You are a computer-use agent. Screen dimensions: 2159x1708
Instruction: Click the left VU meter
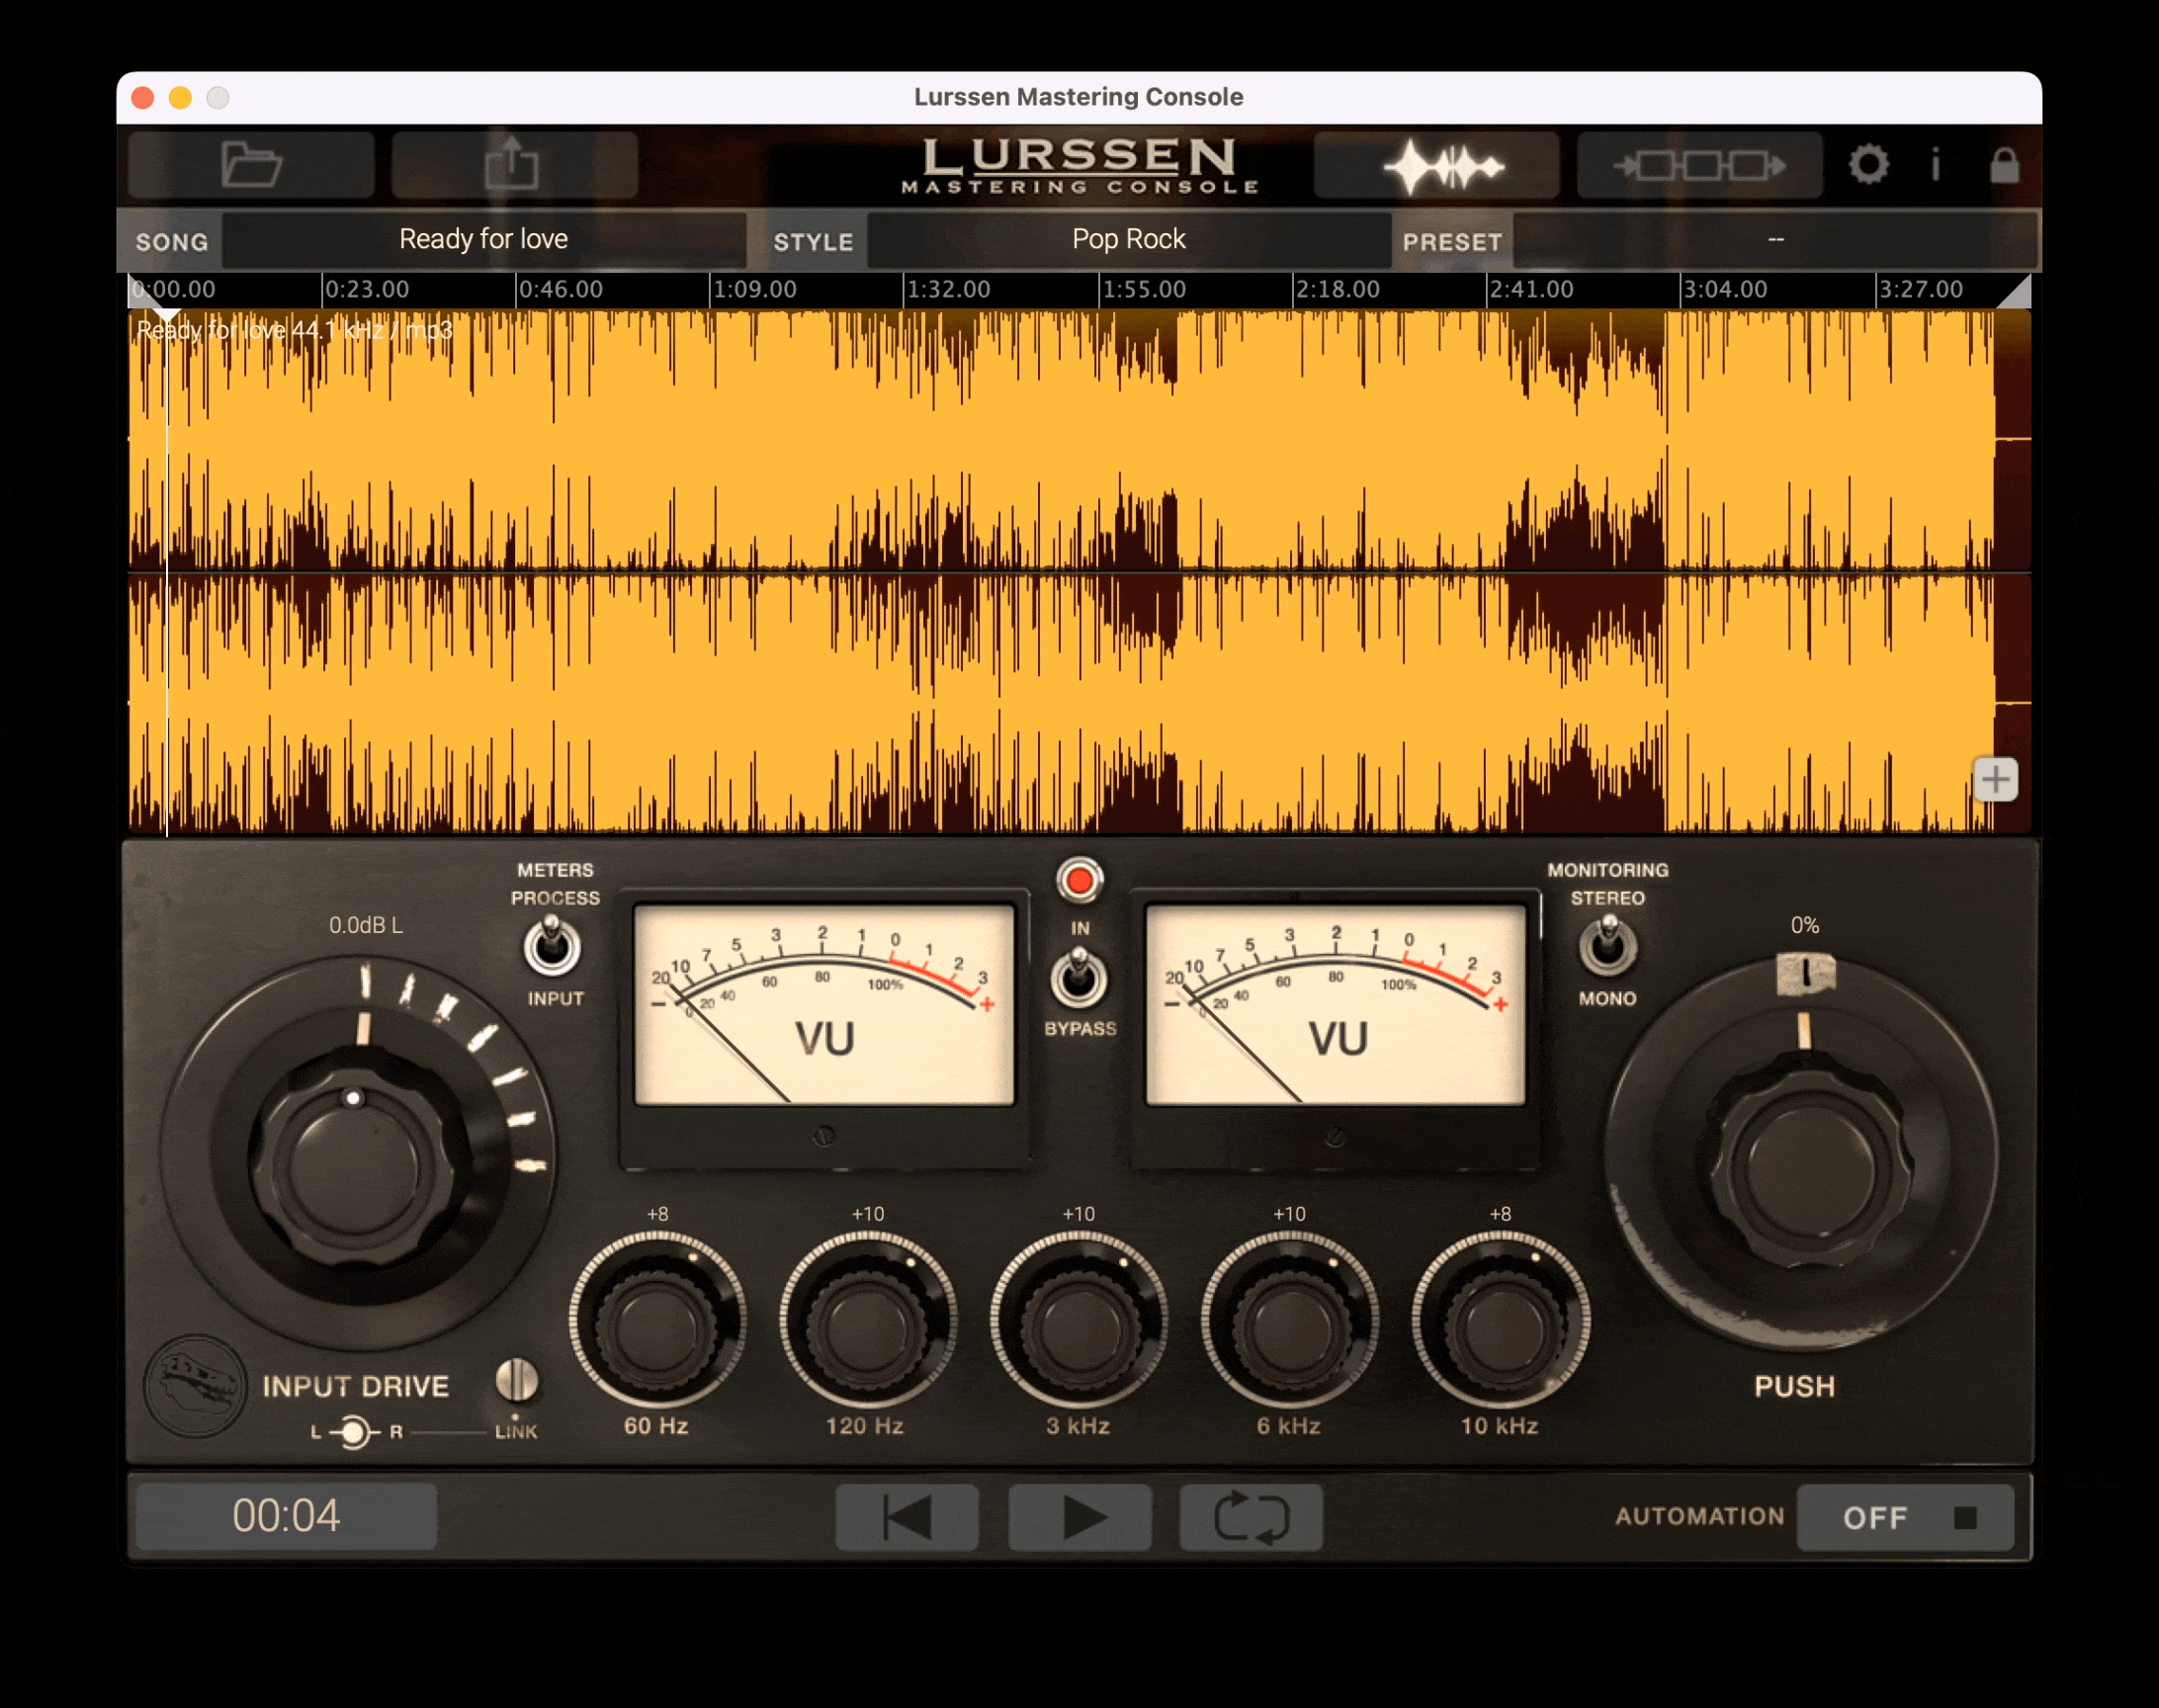(825, 1005)
